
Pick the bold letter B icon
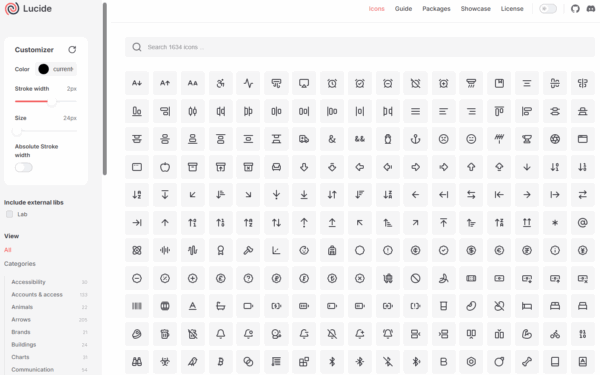point(443,362)
